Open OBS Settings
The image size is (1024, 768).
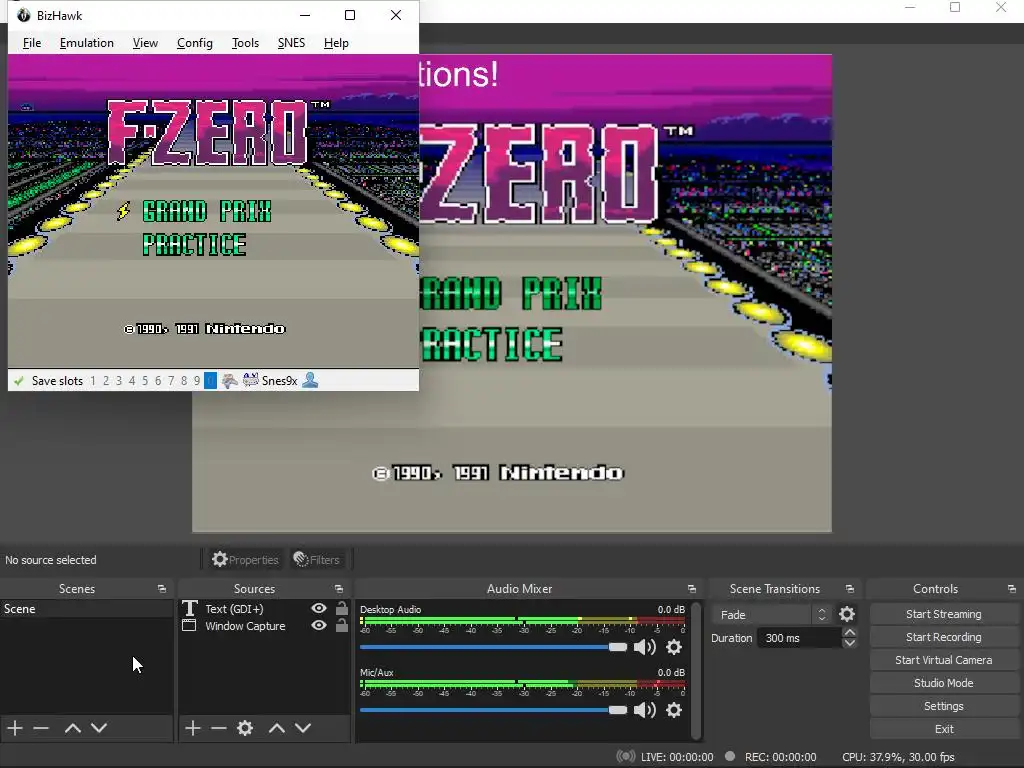944,706
